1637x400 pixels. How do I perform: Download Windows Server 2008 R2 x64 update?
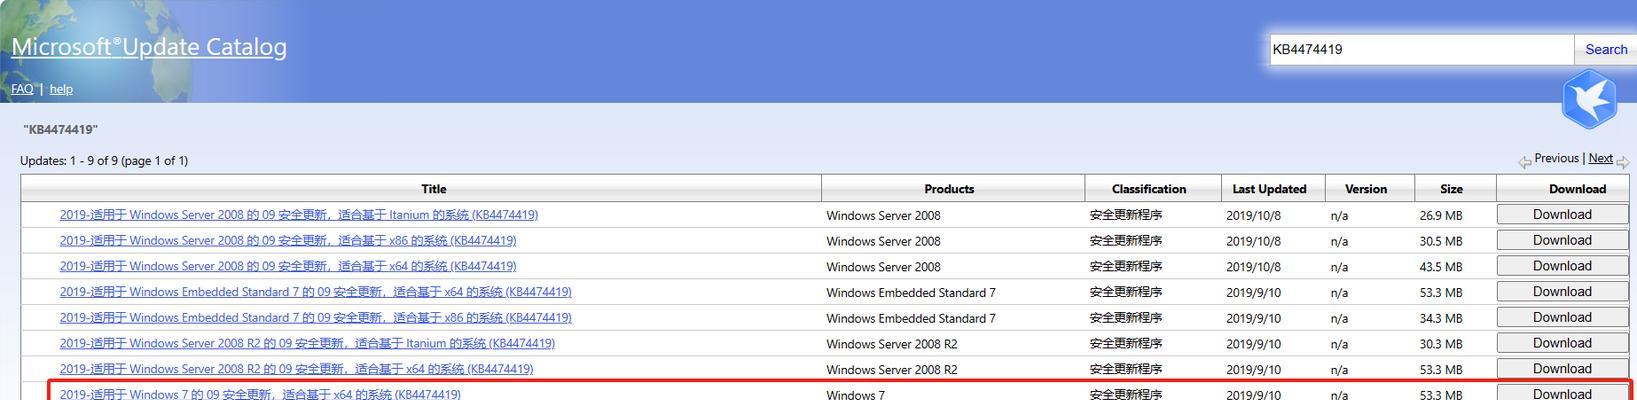coord(1562,369)
